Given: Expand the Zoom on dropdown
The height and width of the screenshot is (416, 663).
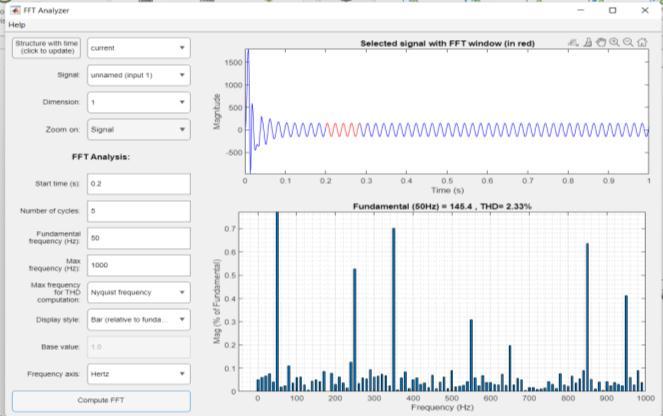Looking at the screenshot, I should click(139, 129).
